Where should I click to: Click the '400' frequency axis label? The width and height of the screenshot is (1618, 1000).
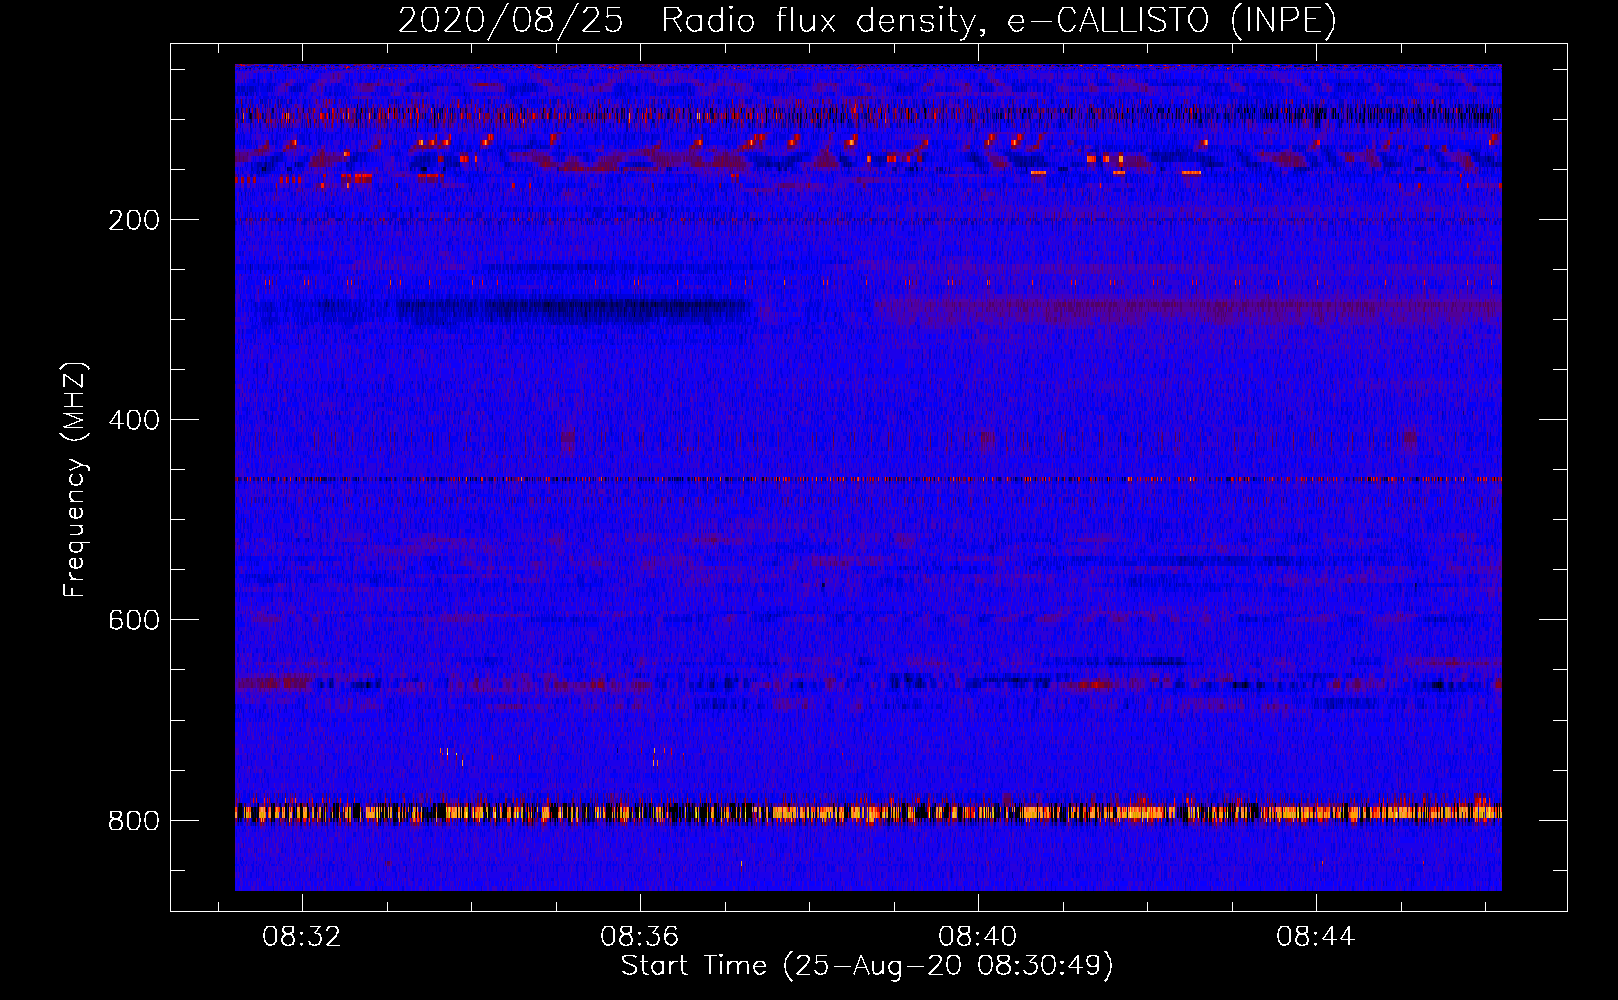(x=134, y=420)
